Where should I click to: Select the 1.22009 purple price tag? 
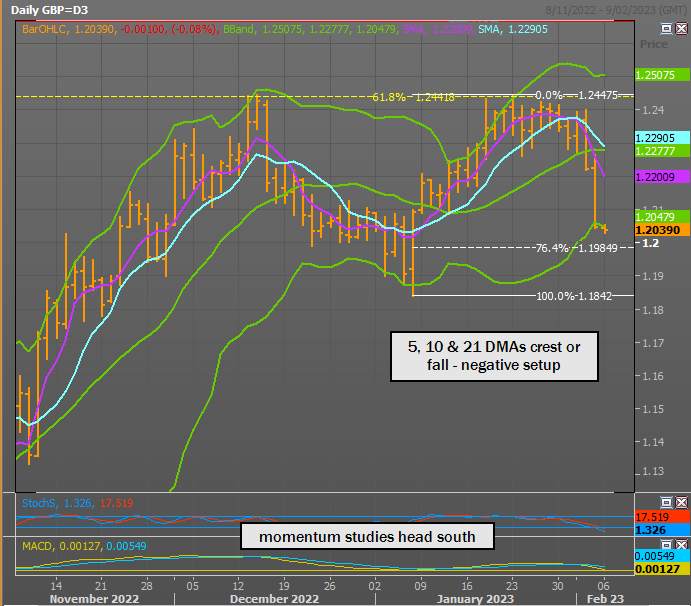tap(662, 177)
